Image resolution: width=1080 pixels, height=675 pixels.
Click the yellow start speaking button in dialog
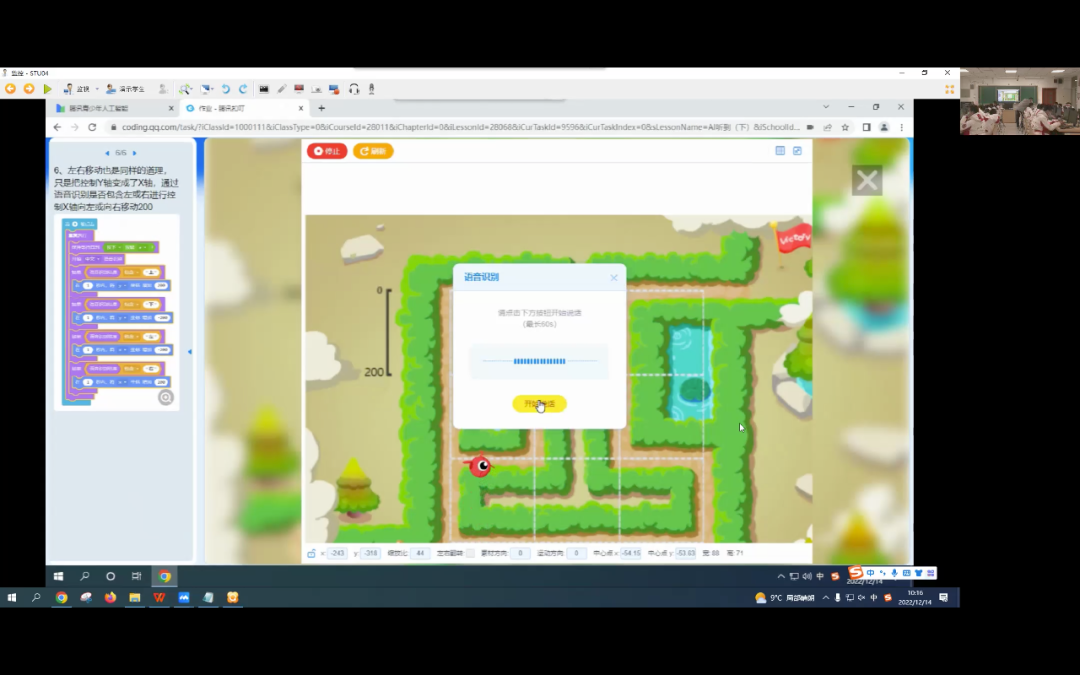tap(539, 404)
